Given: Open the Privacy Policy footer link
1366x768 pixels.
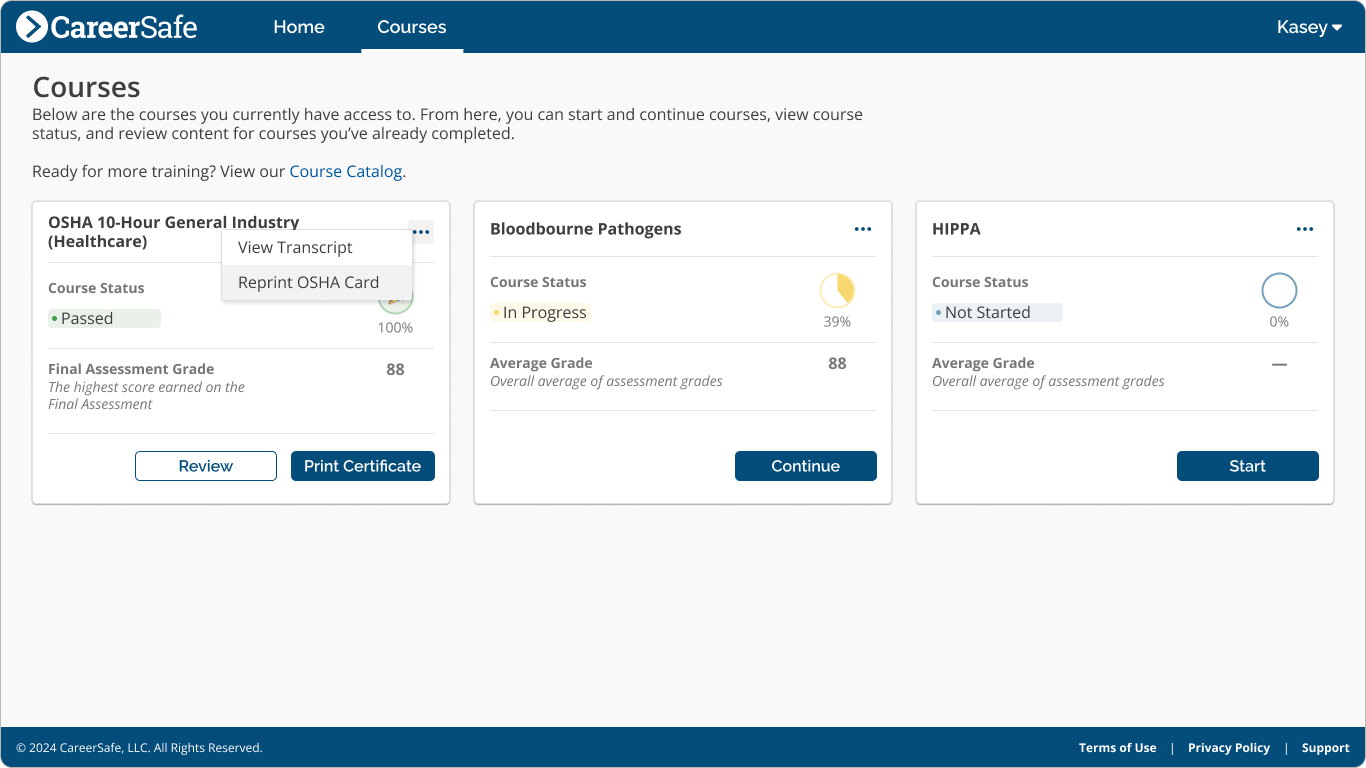Looking at the screenshot, I should click(1229, 748).
